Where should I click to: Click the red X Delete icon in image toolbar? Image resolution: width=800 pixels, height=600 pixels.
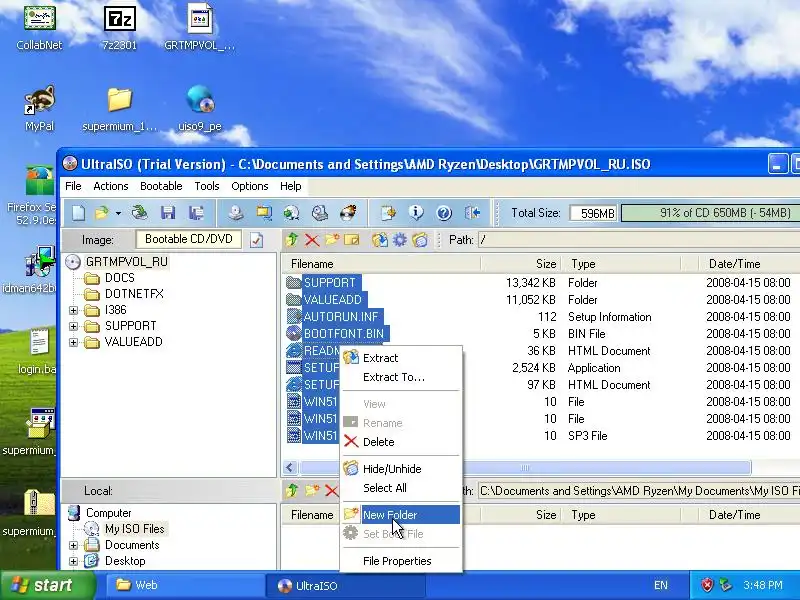[312, 240]
